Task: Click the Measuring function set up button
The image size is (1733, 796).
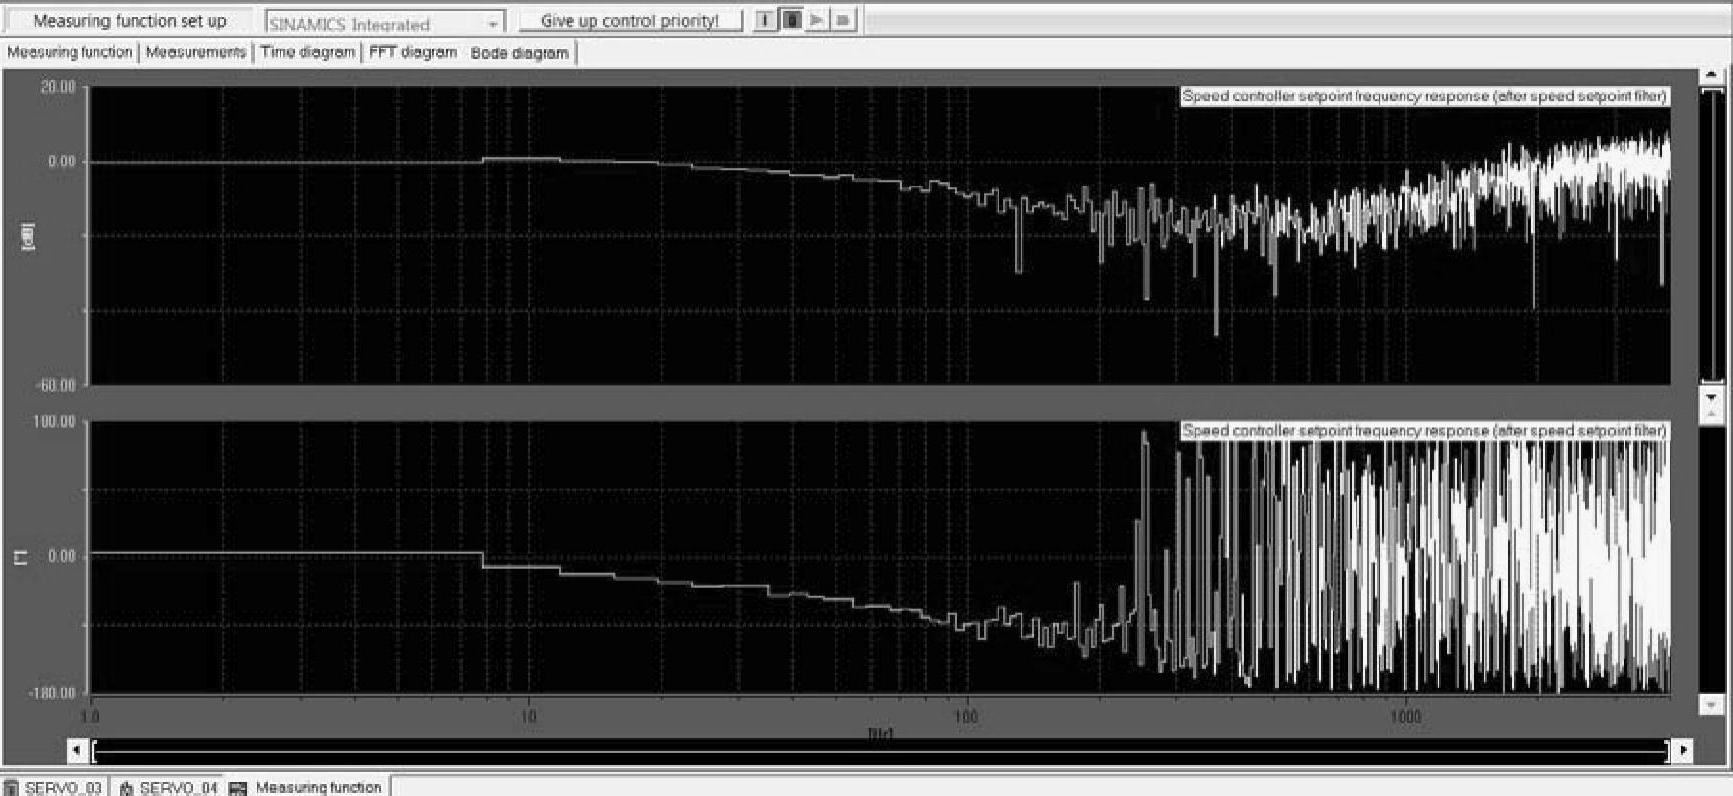Action: 130,21
